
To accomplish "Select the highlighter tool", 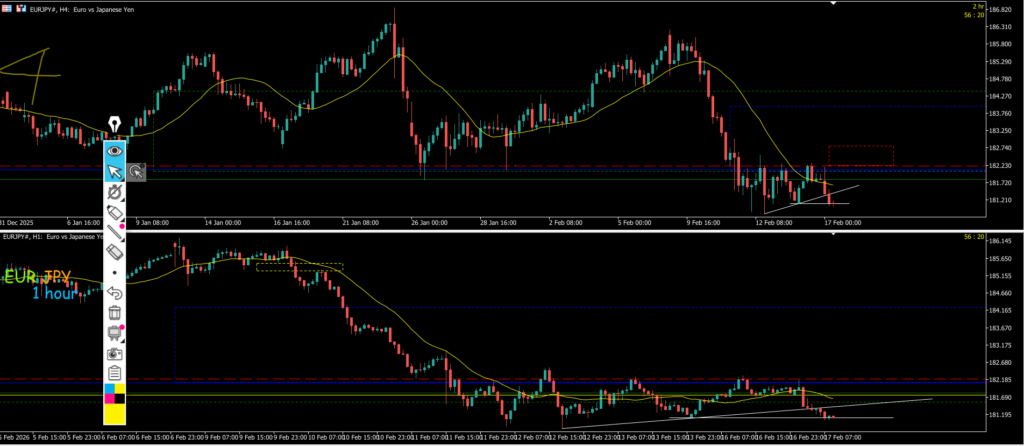I will [114, 212].
